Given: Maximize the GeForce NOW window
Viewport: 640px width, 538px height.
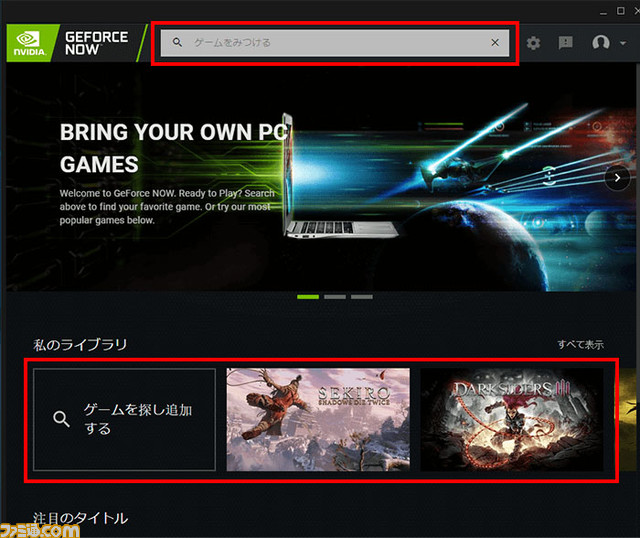Looking at the screenshot, I should (x=620, y=11).
